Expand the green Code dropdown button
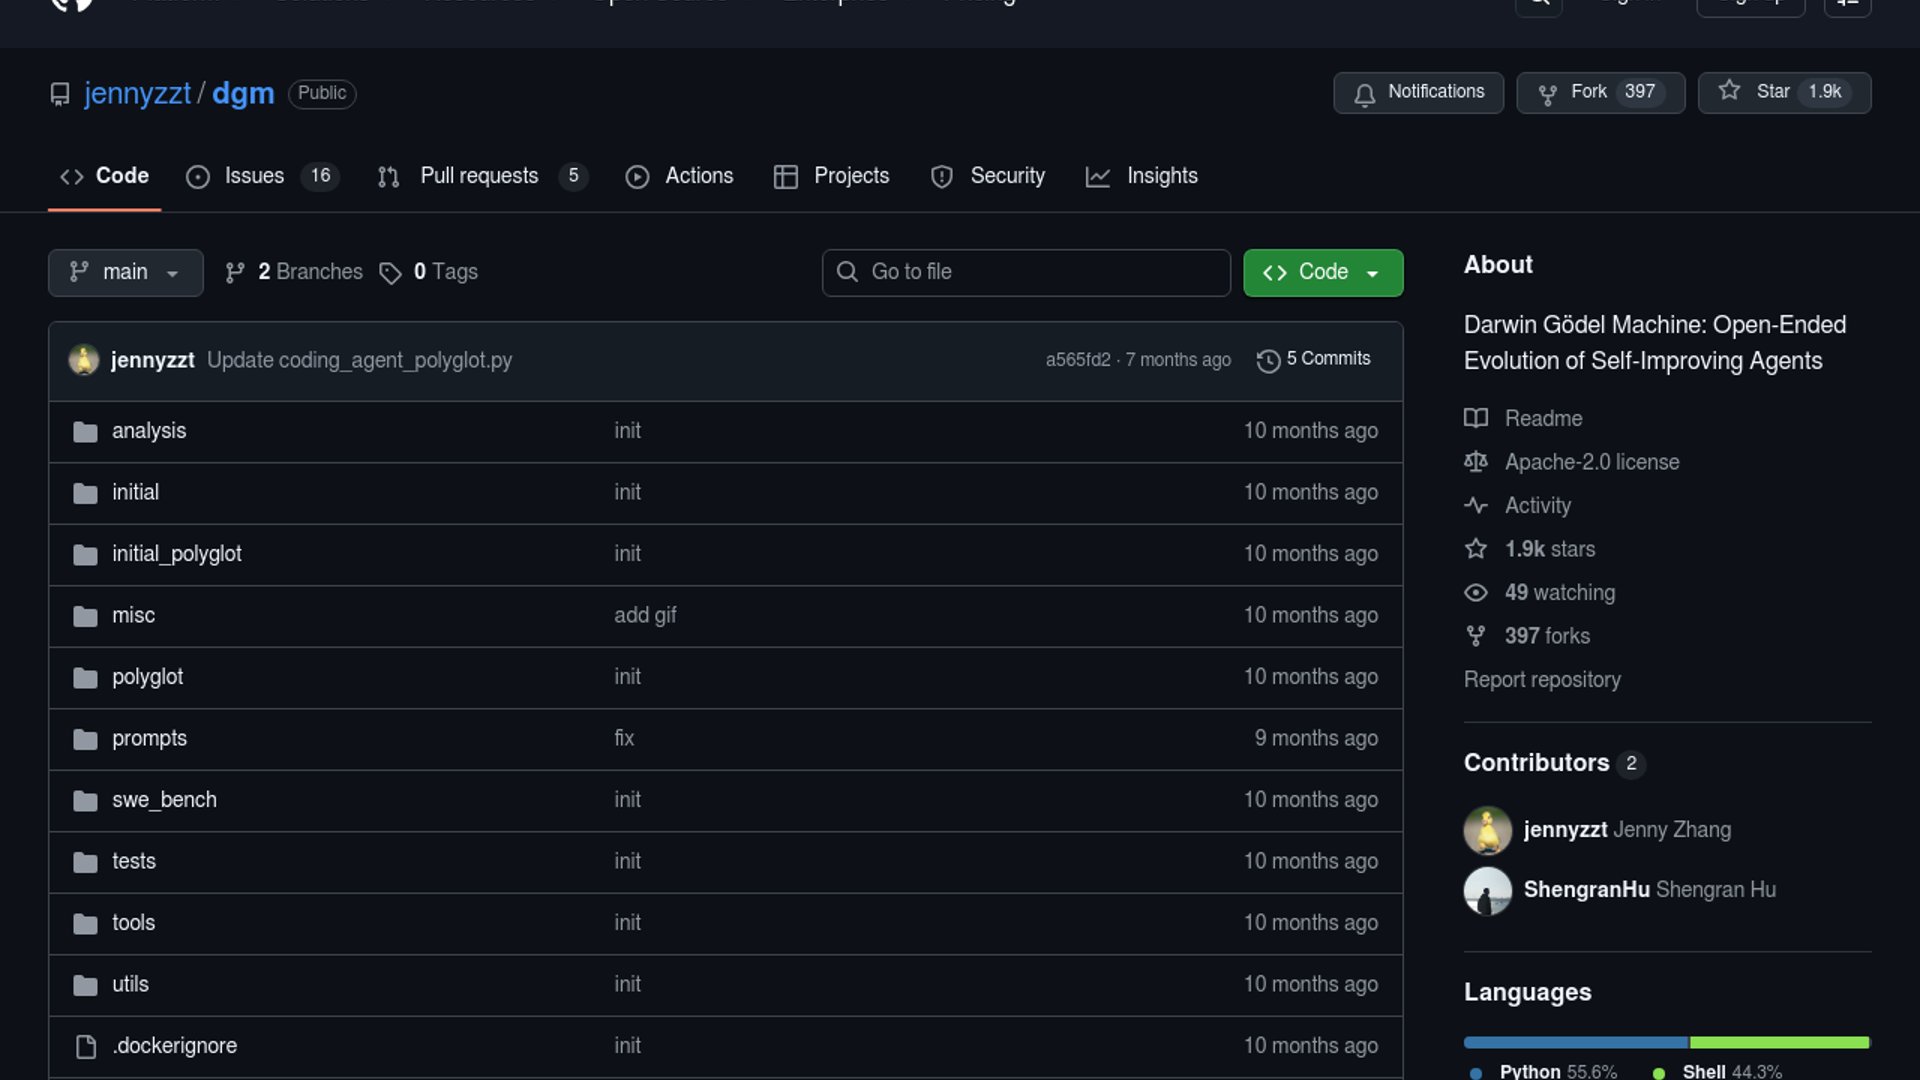 1322,272
